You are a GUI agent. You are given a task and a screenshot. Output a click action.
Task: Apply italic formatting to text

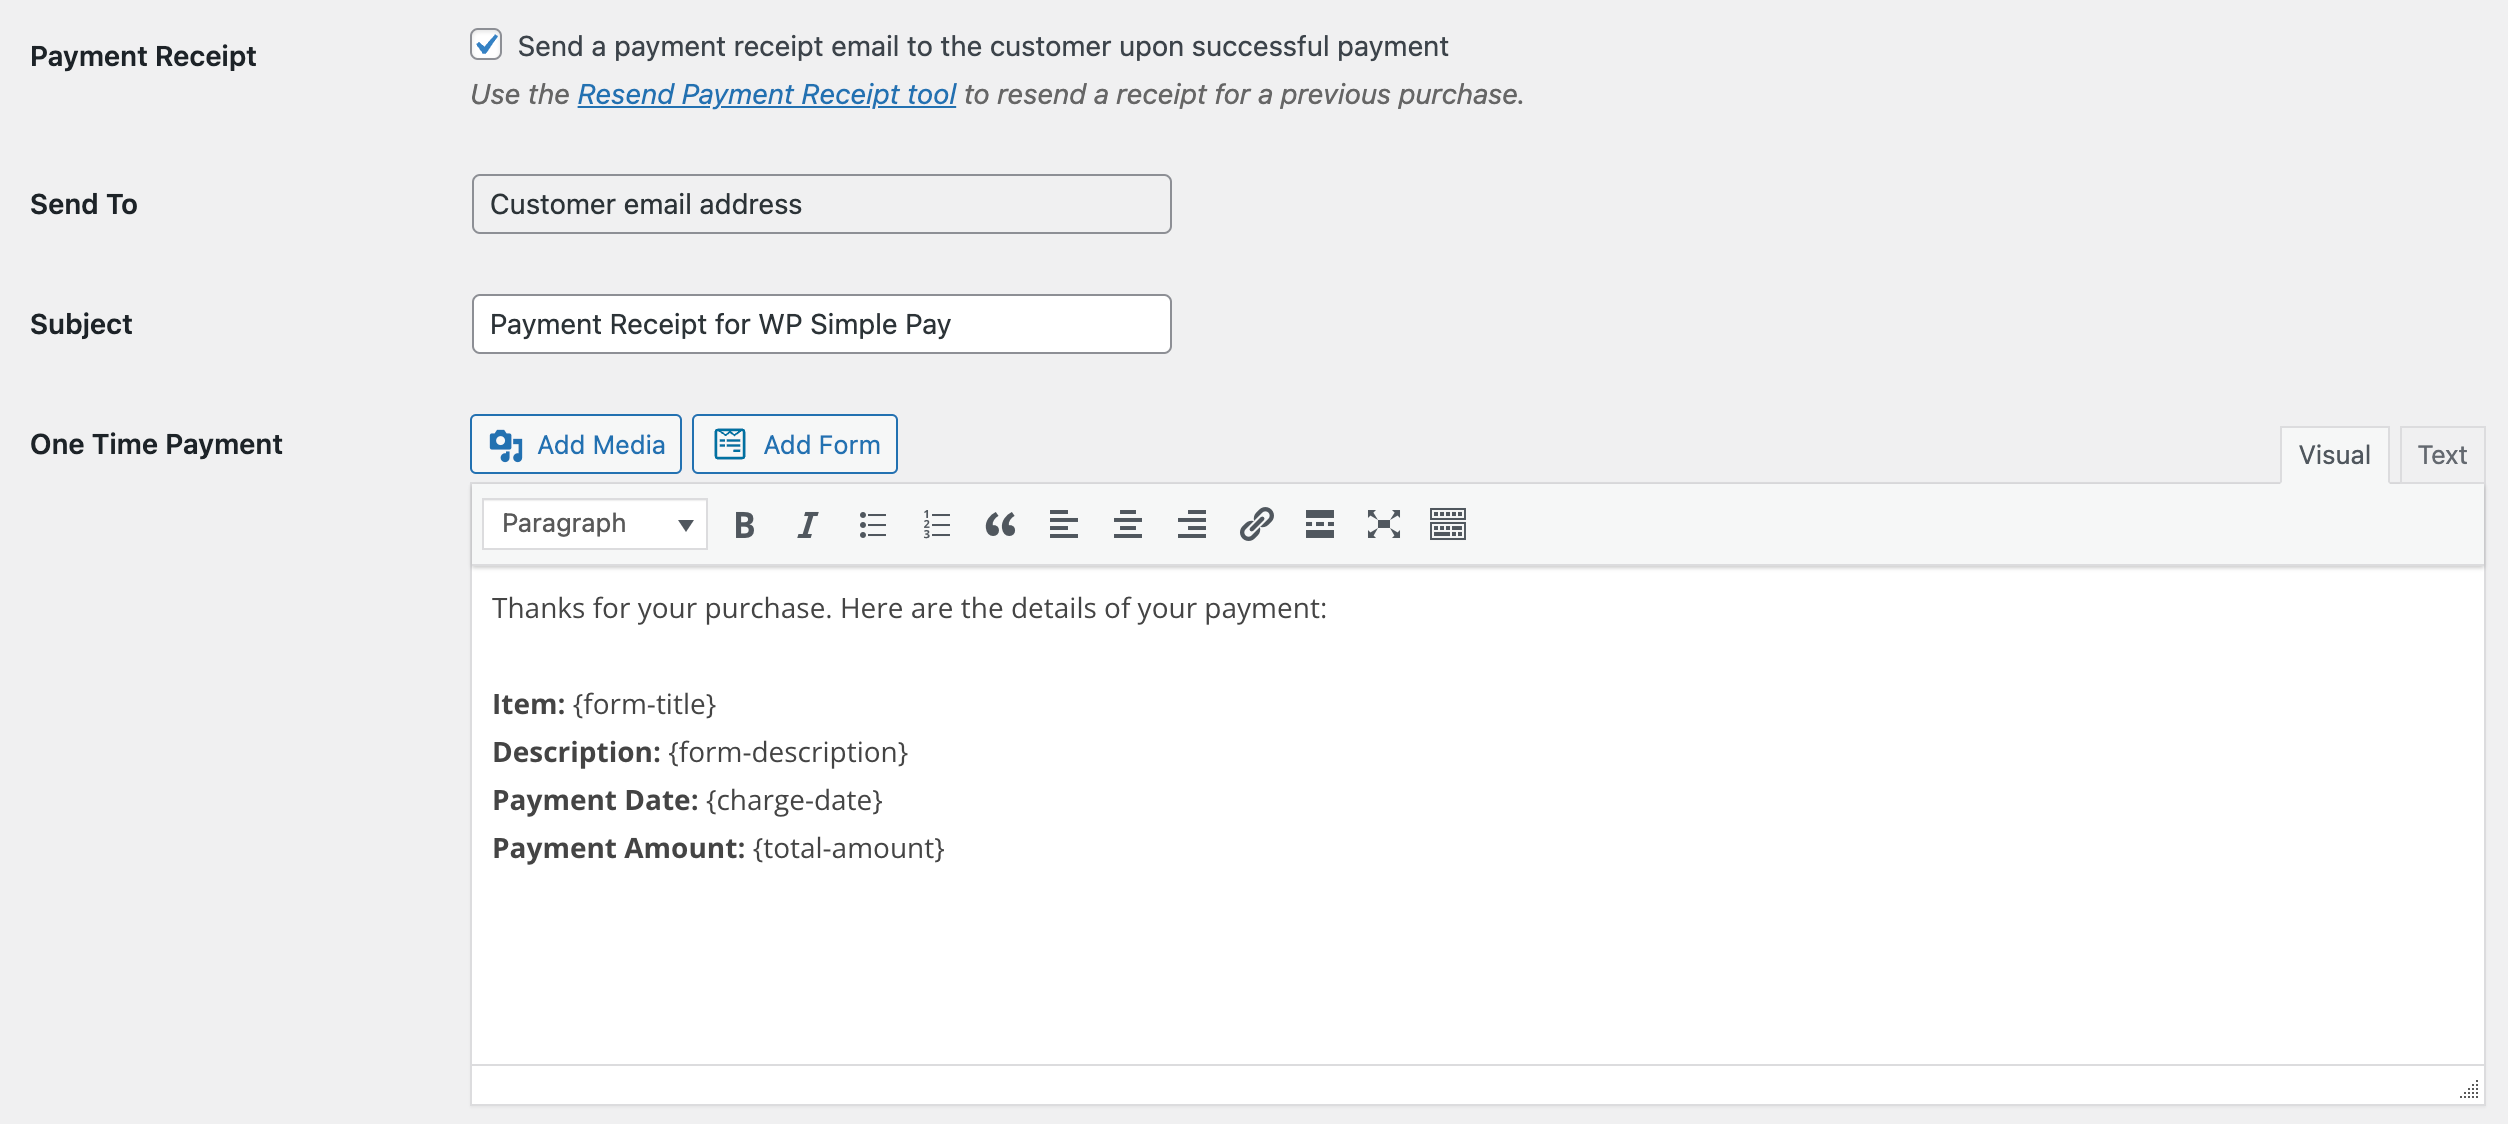[x=807, y=524]
